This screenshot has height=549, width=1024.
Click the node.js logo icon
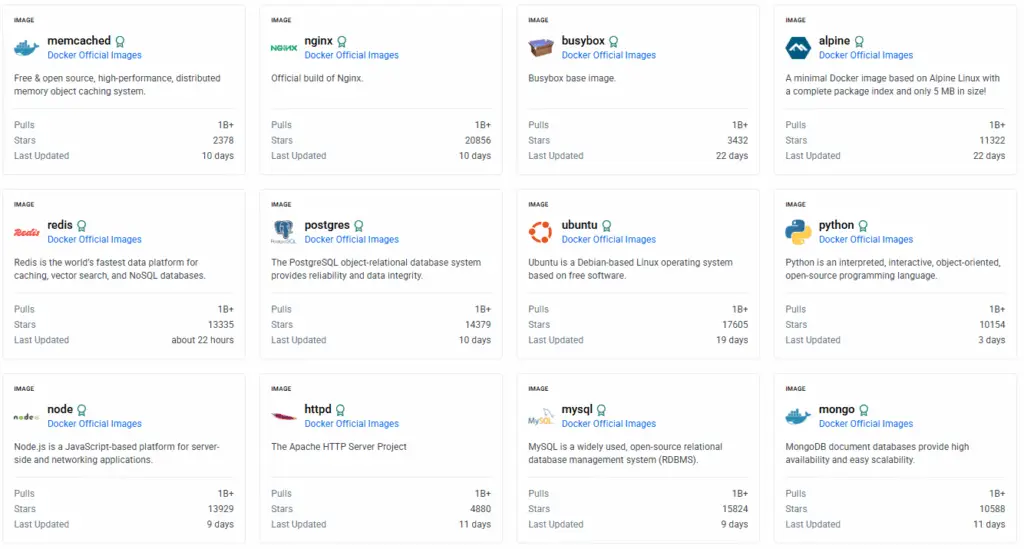click(x=27, y=416)
